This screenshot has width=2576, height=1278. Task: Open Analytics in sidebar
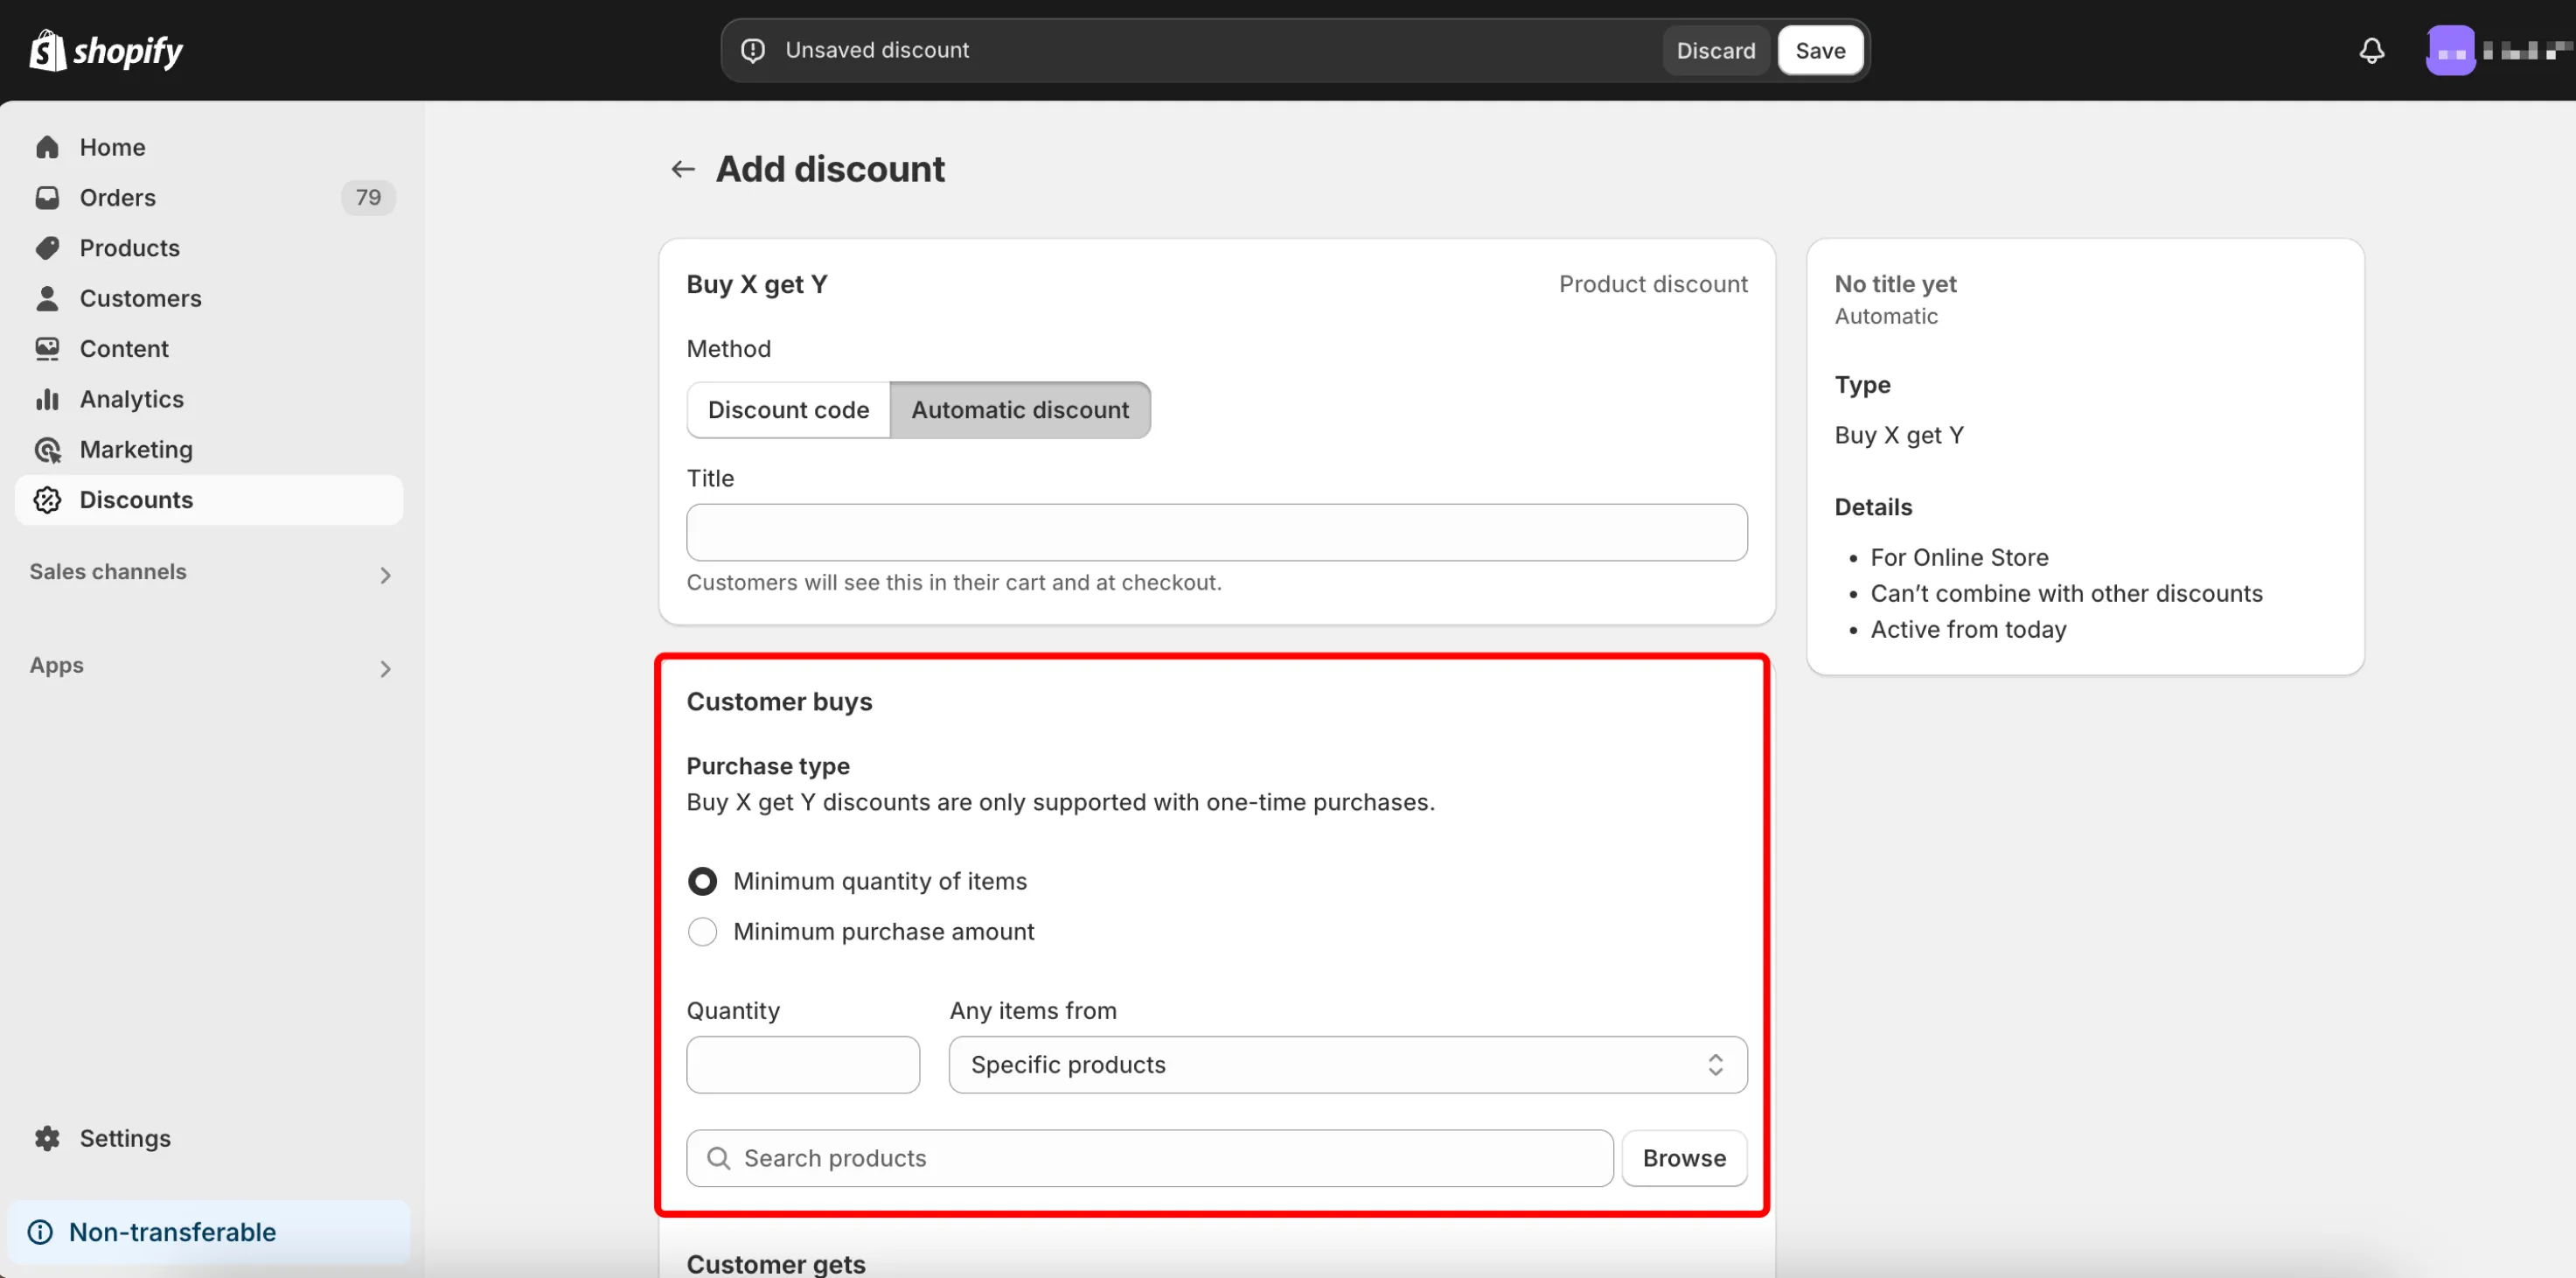click(x=209, y=399)
